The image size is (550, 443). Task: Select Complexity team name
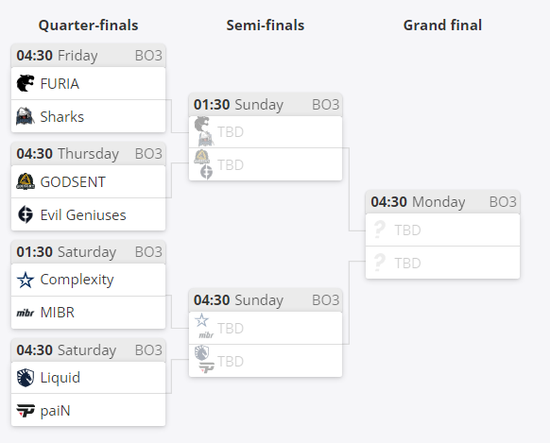[x=77, y=280]
